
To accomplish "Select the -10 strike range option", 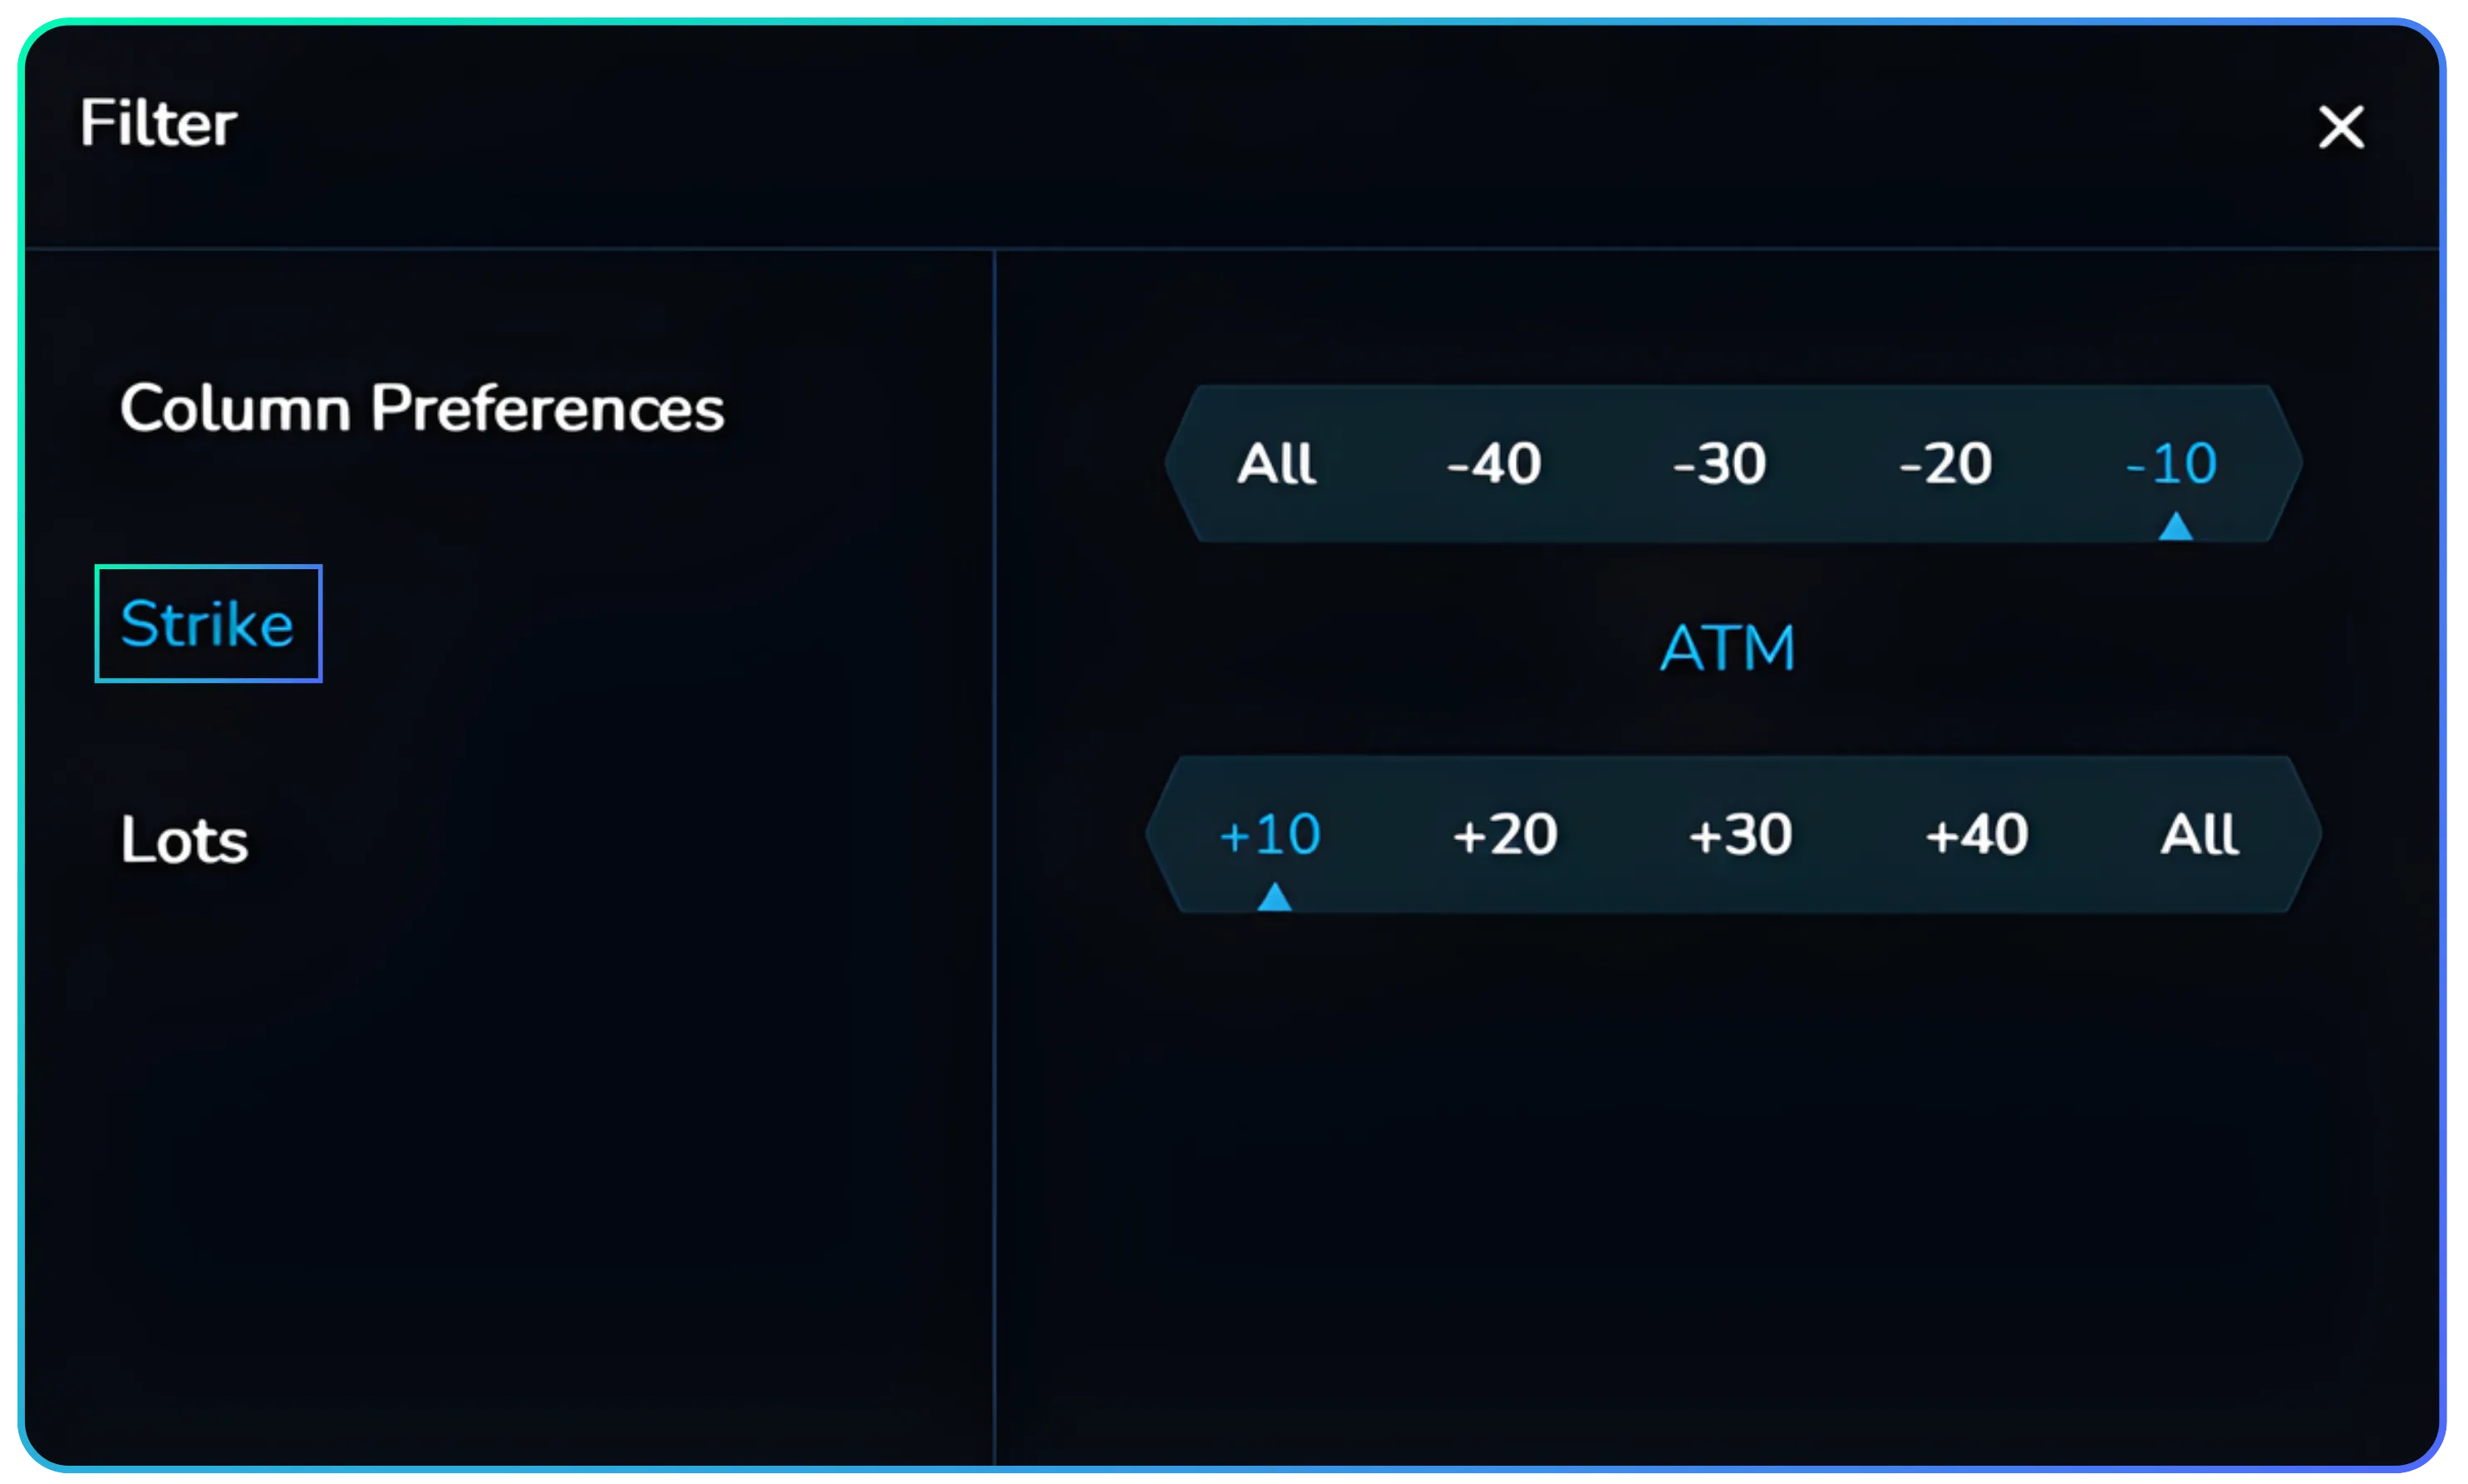I will pos(2171,464).
